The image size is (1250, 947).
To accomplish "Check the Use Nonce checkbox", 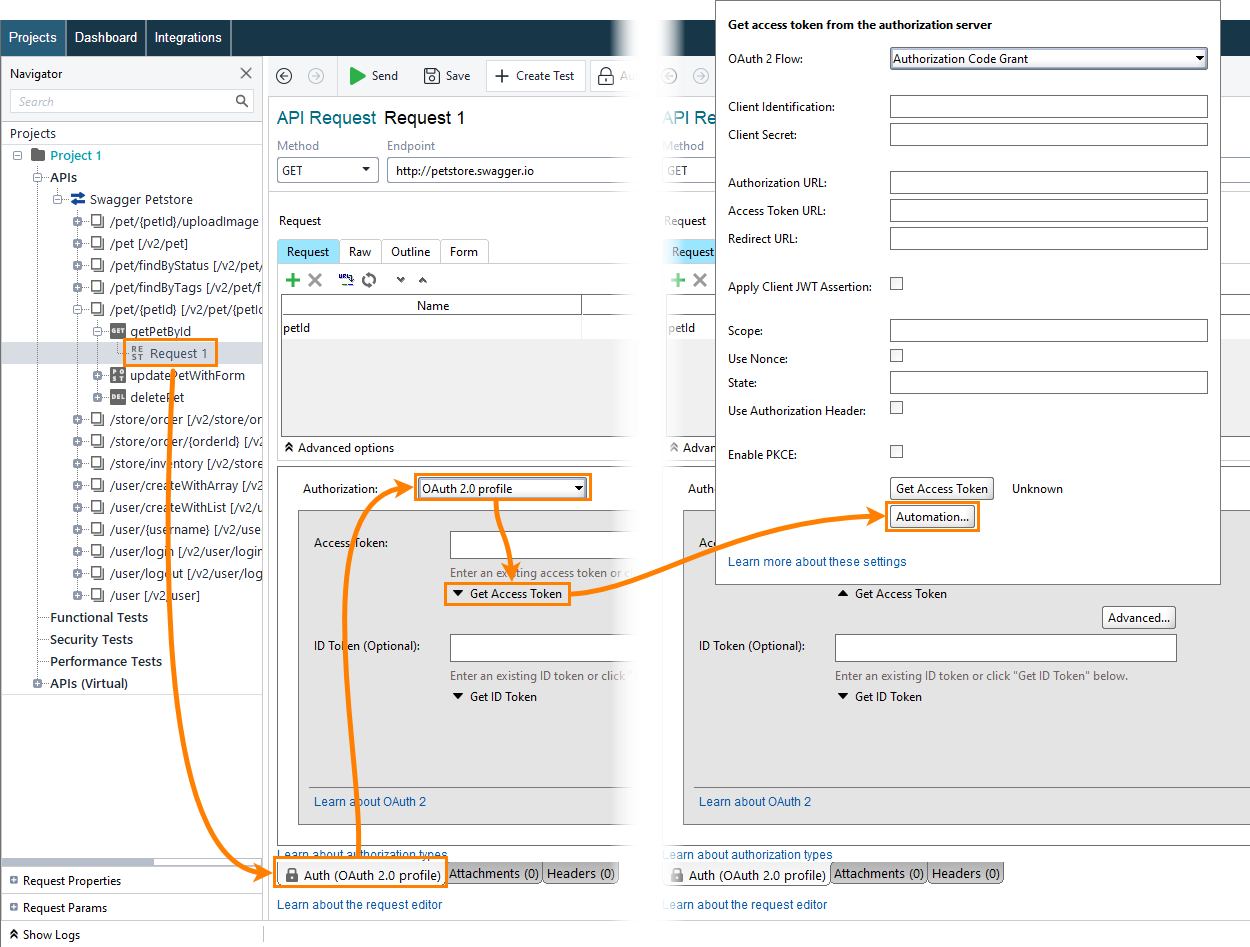I will coord(897,356).
